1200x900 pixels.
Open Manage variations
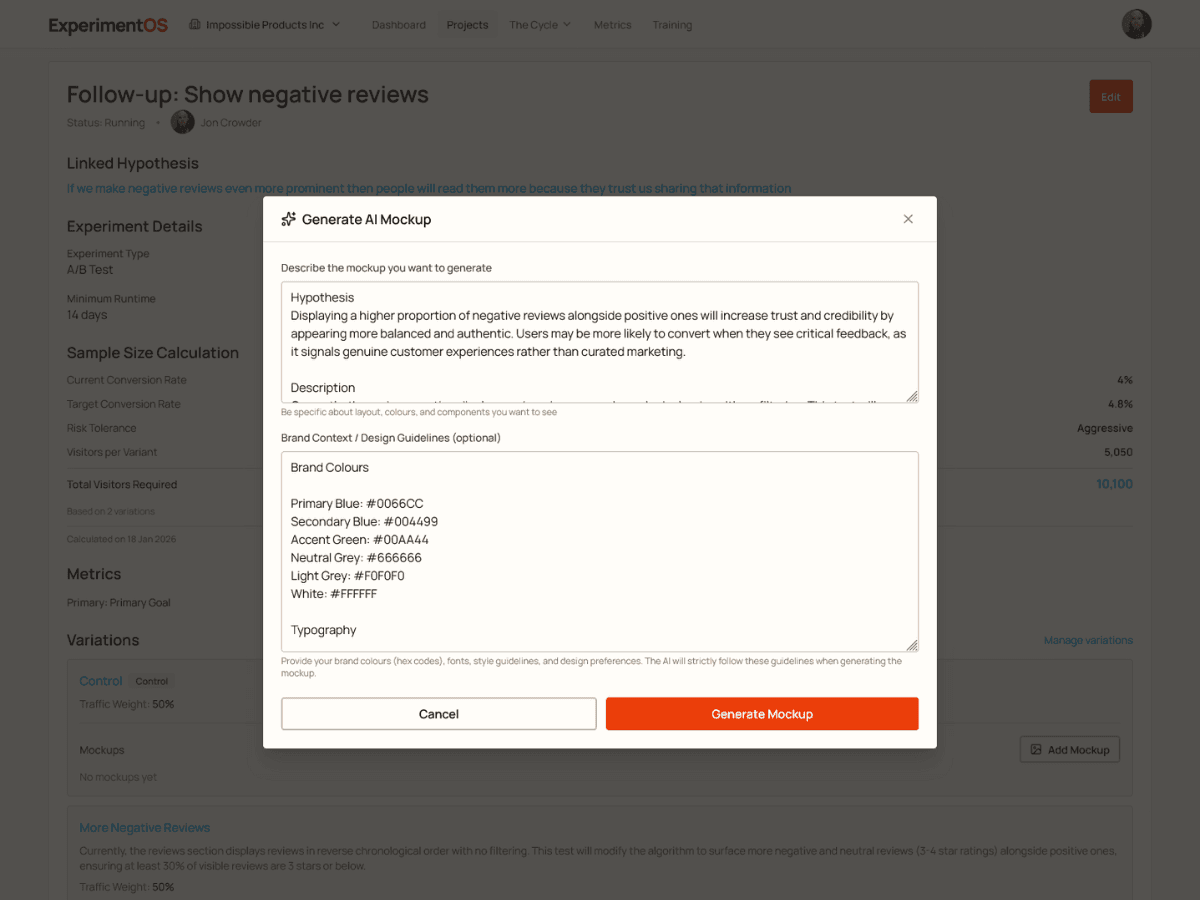point(1087,639)
